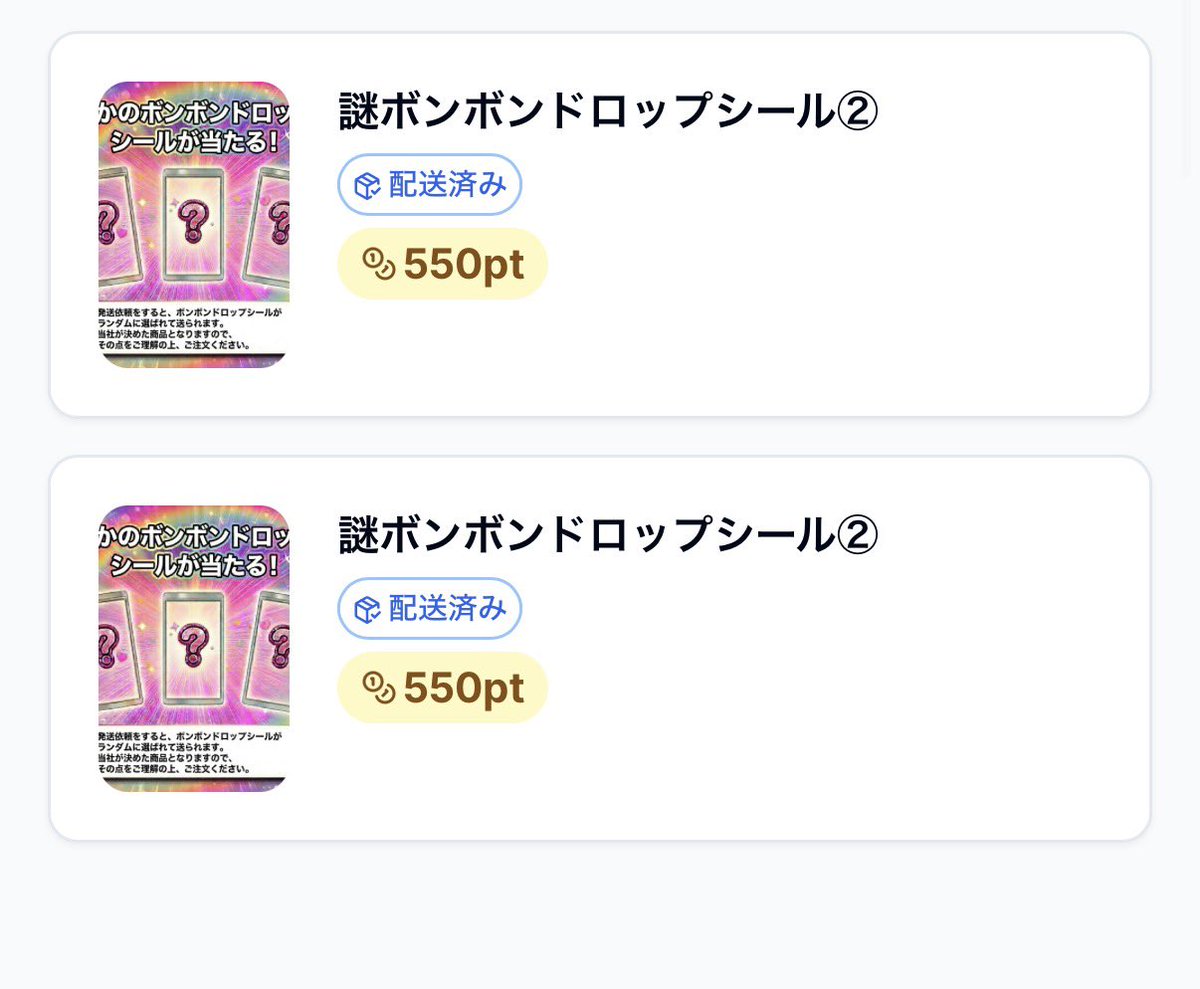
Task: Click the package icon in first card's 配送済み badge
Action: point(369,185)
